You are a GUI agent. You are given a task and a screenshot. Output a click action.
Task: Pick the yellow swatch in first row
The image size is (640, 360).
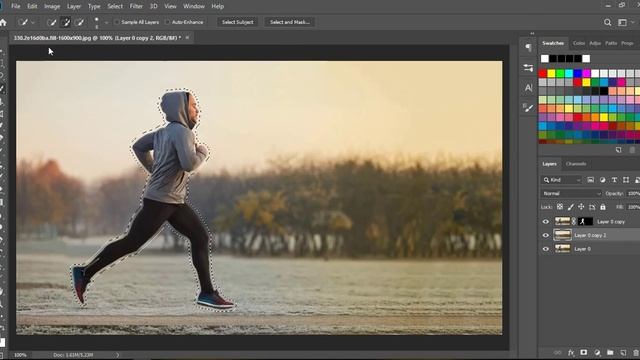tap(551, 73)
